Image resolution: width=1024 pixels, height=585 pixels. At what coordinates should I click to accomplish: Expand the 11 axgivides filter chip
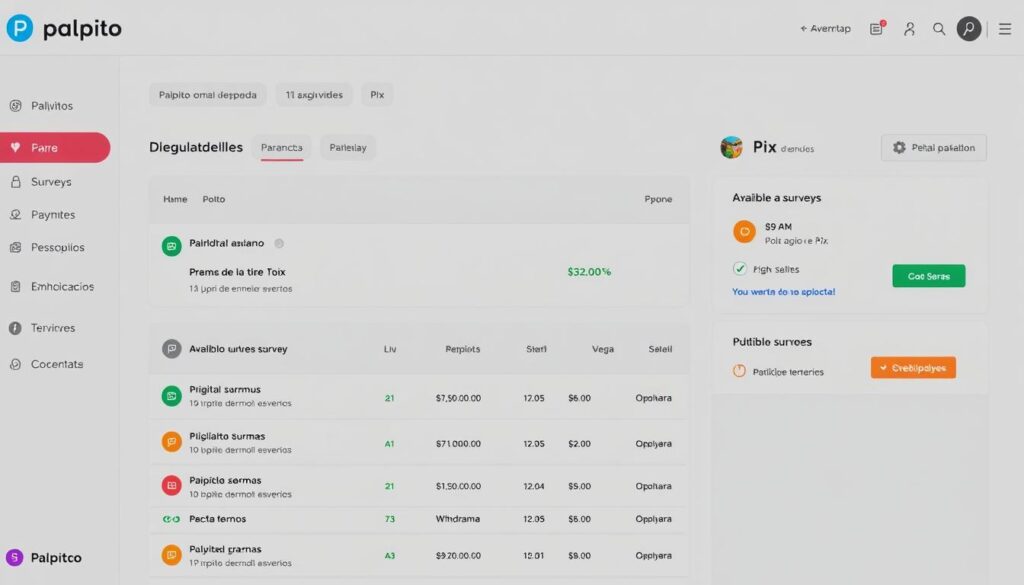tap(314, 95)
